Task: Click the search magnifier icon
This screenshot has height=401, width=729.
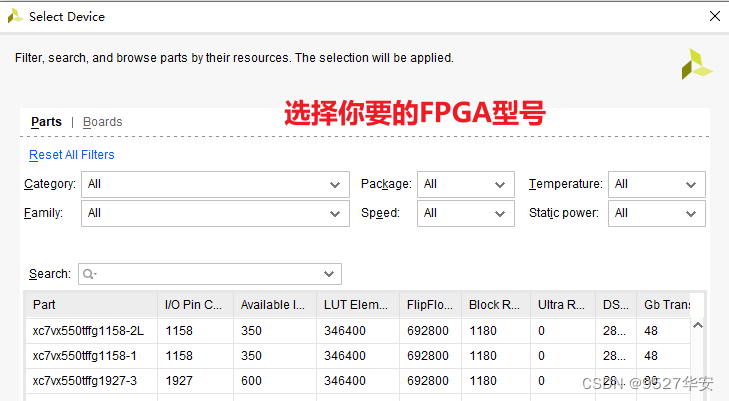Action: 89,274
